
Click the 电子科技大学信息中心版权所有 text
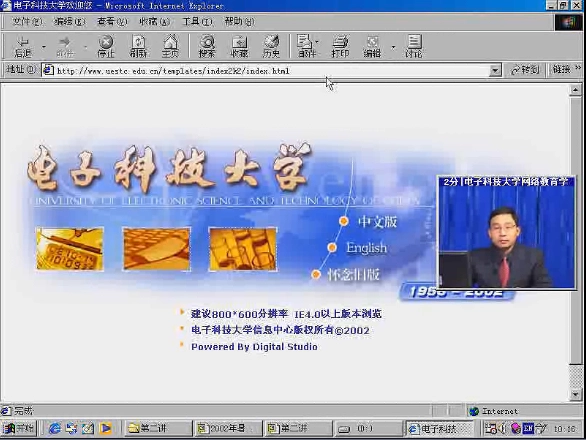[280, 330]
